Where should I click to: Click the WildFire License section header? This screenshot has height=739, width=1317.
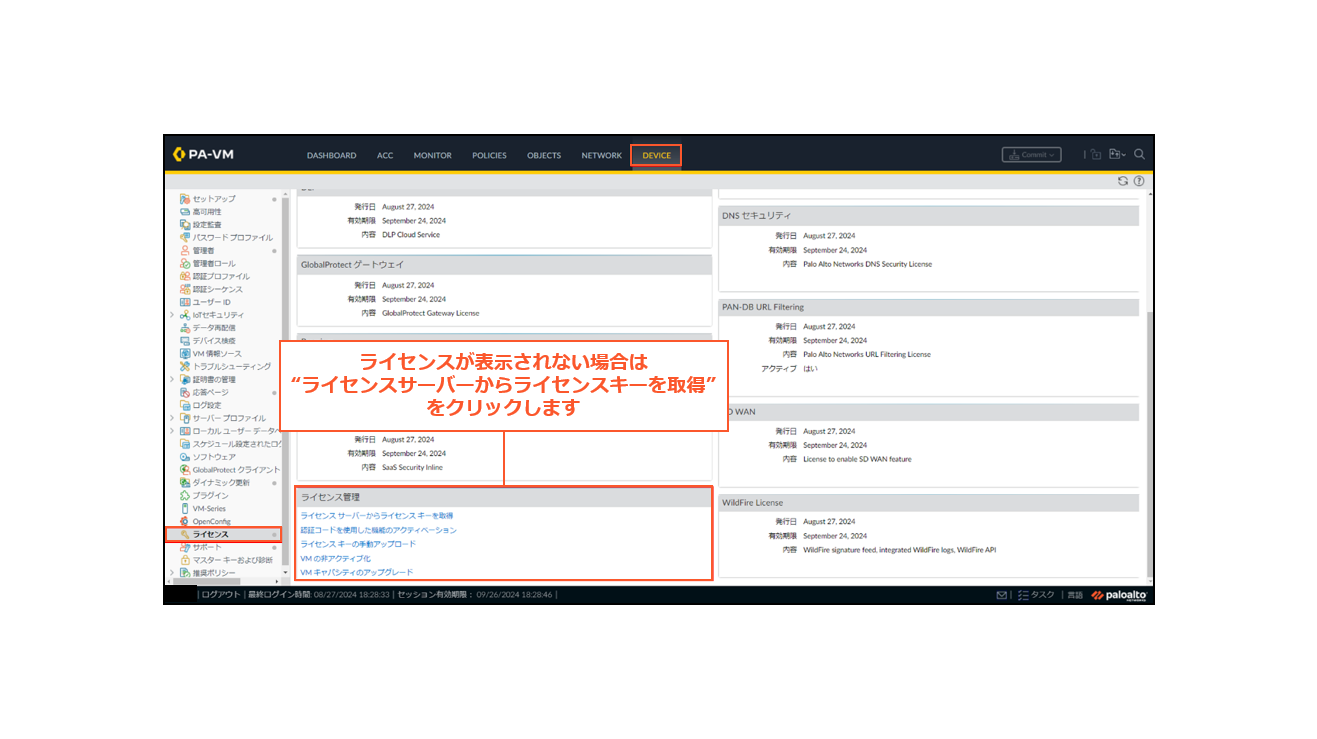[928, 503]
